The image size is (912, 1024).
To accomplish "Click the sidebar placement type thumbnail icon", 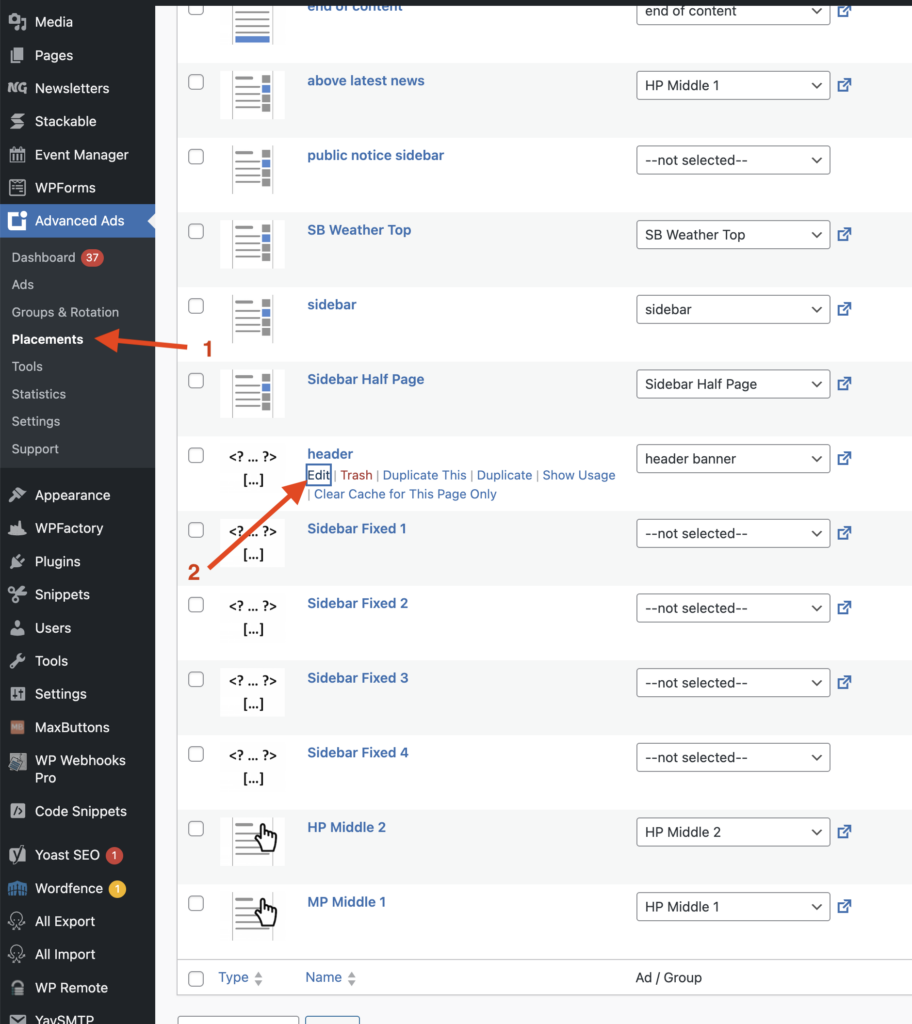I will click(252, 318).
